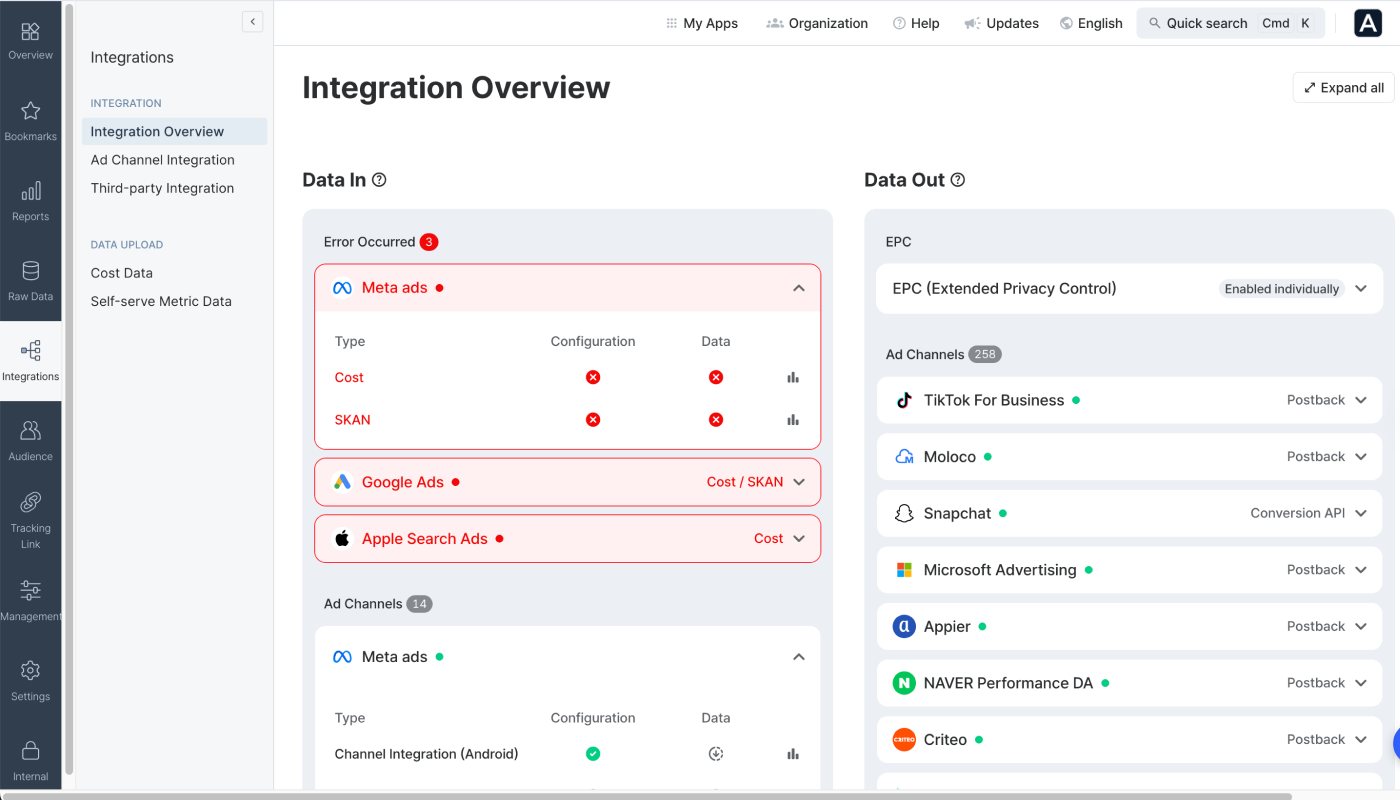The width and height of the screenshot is (1400, 800).
Task: Open the chart icon in SKAN error row
Action: click(793, 420)
